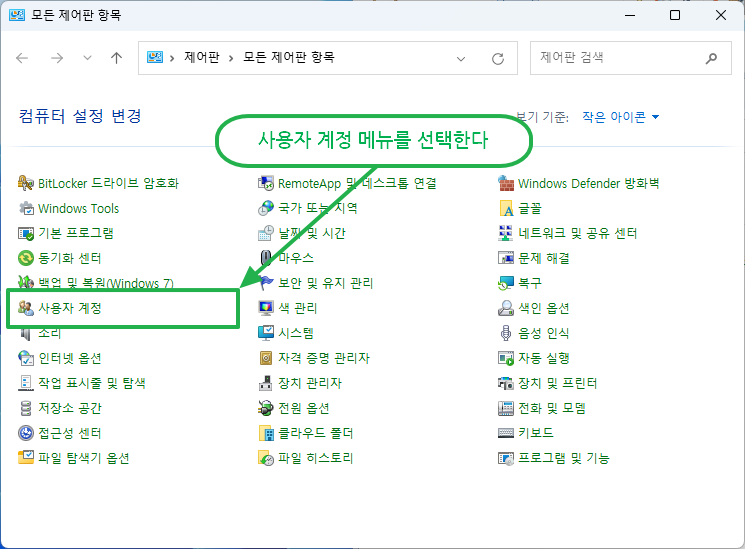Open the 보기 기준 작은 아이콘 dropdown
745x549 pixels.
click(621, 116)
